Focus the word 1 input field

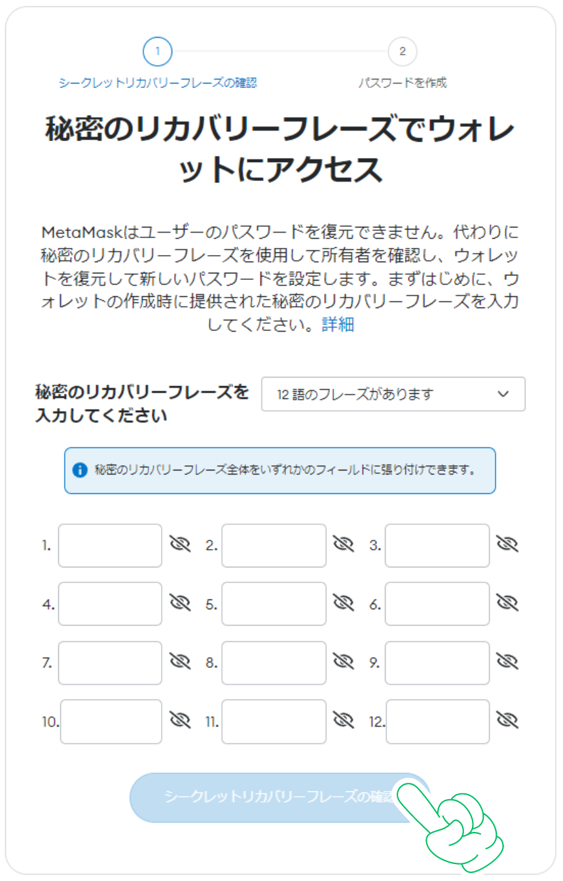pos(110,546)
